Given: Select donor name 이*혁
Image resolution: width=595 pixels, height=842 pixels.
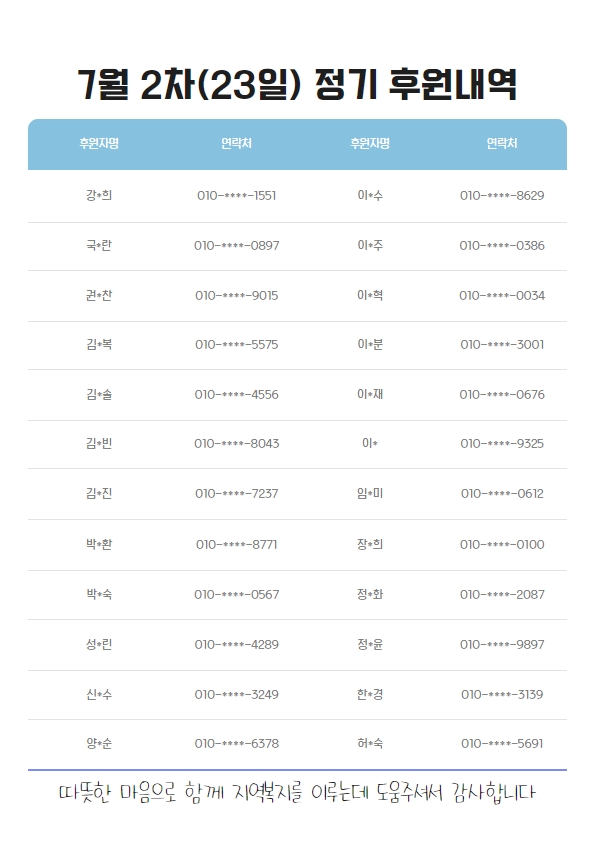Looking at the screenshot, I should [370, 295].
